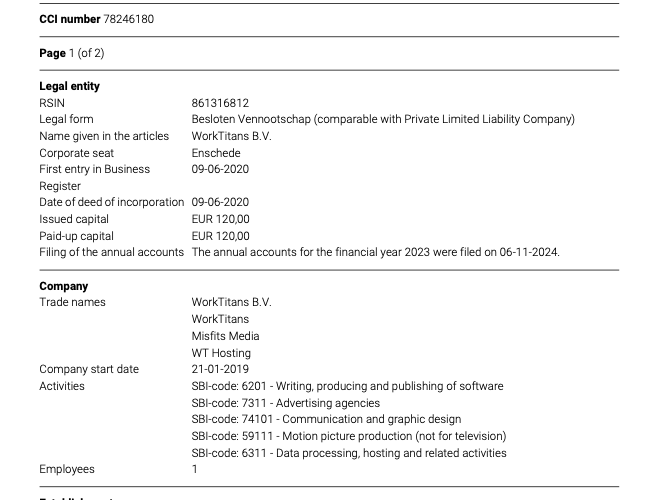Click the 'Date of deed of incorporation' label
Image resolution: width=647 pixels, height=500 pixels.
click(111, 202)
